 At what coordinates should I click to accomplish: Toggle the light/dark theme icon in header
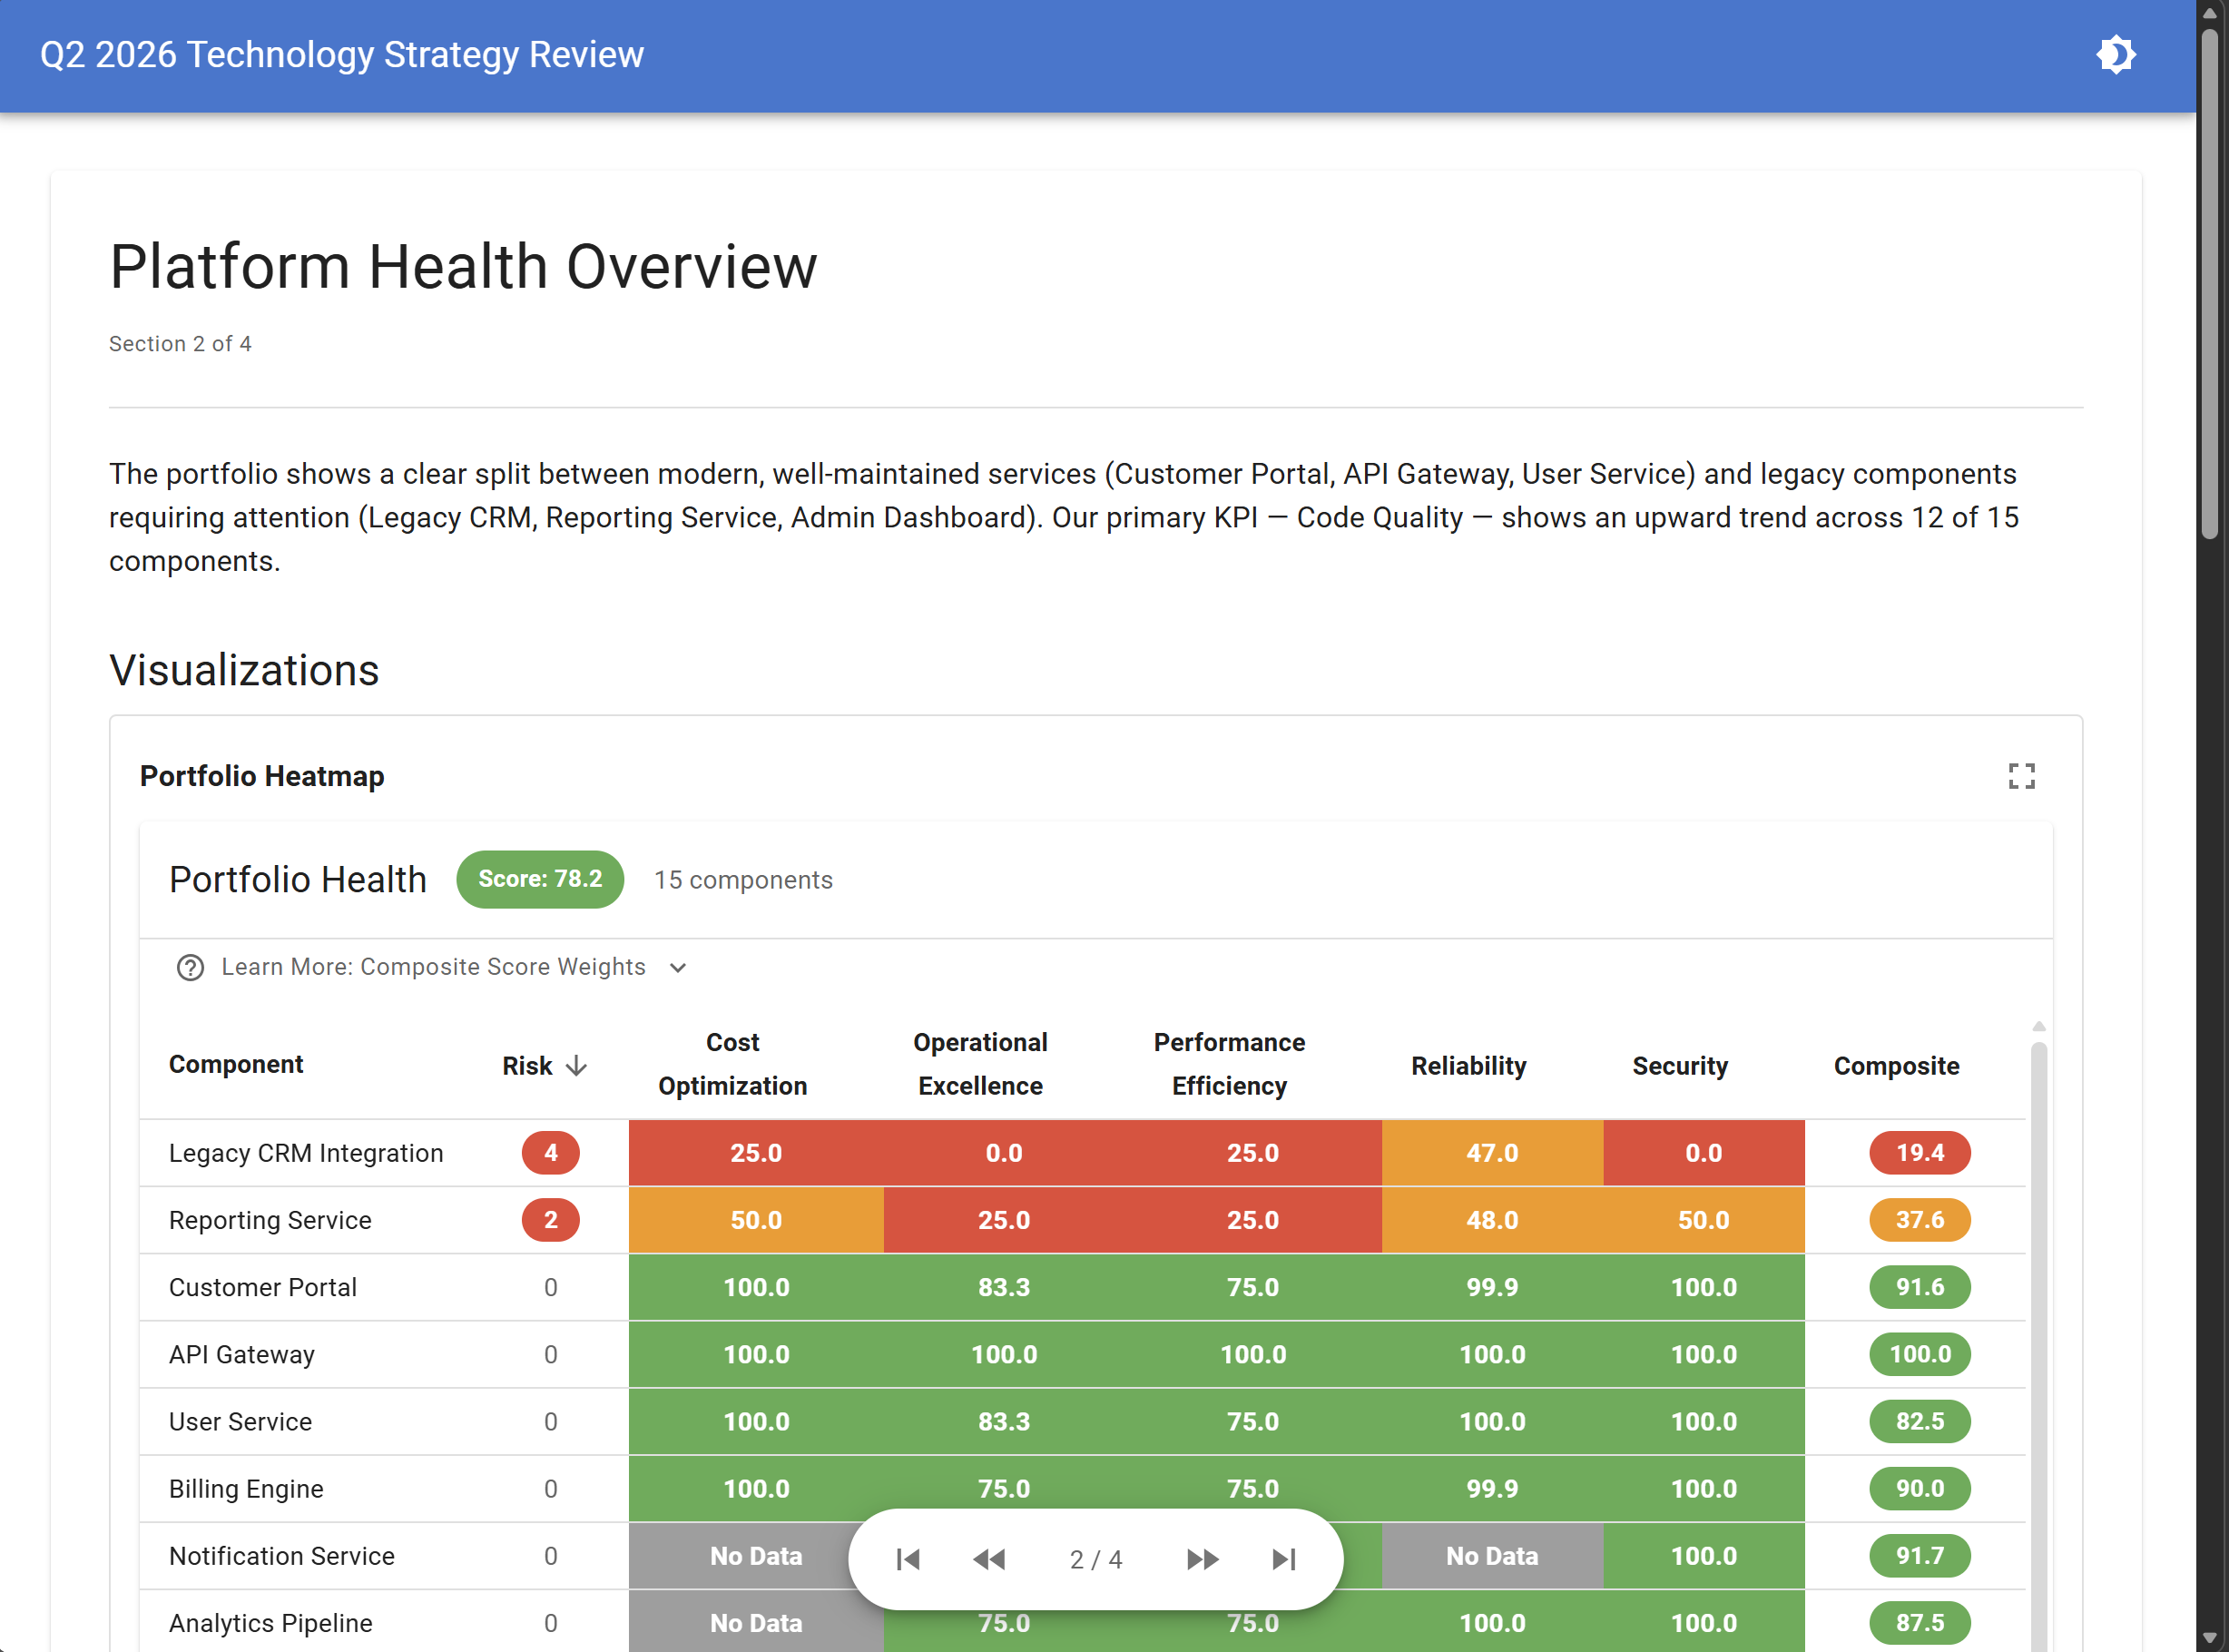coord(2115,55)
